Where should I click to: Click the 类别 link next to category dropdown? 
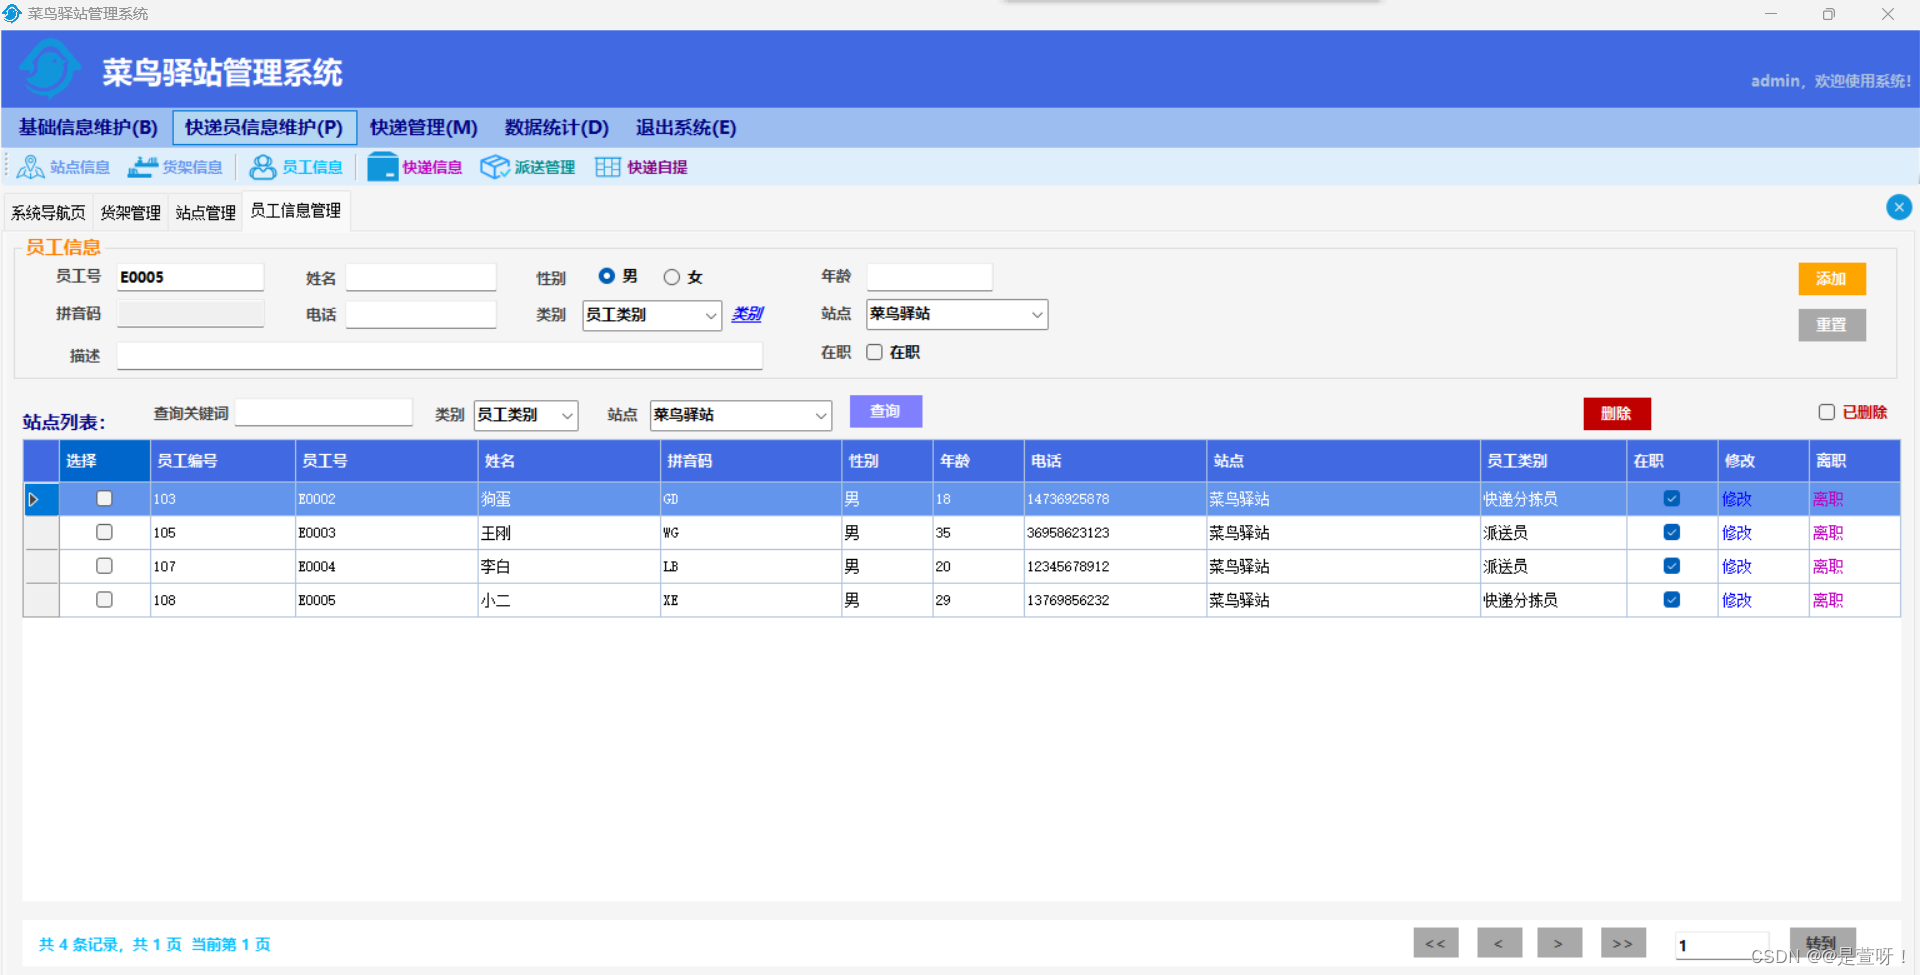[x=747, y=314]
